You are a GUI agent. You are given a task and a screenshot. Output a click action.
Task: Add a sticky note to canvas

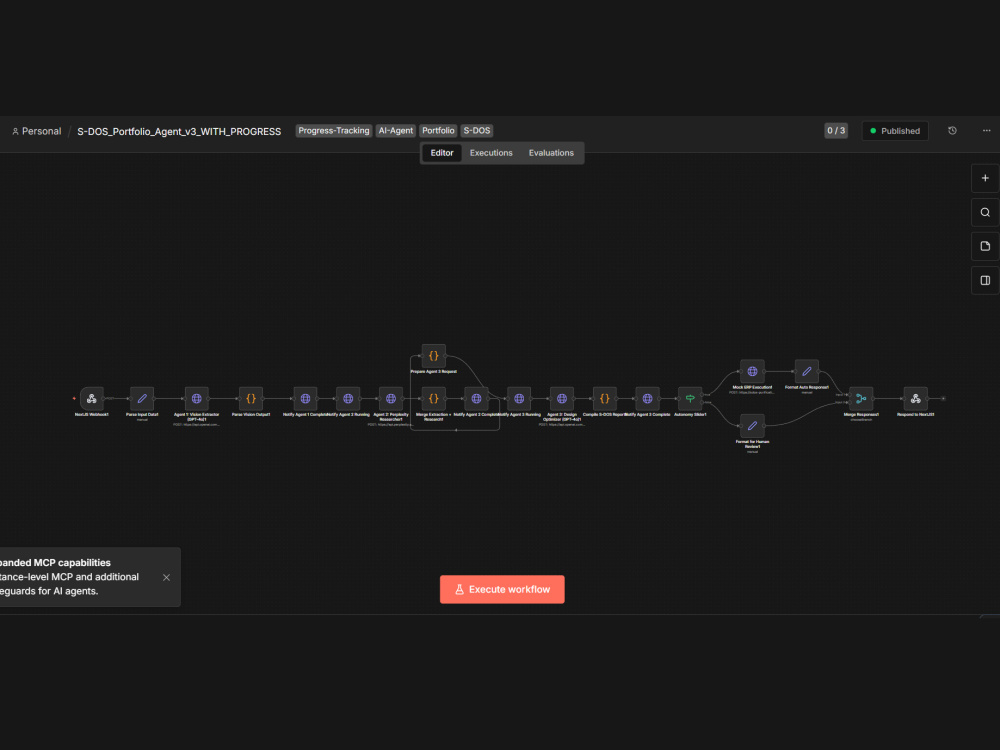985,246
